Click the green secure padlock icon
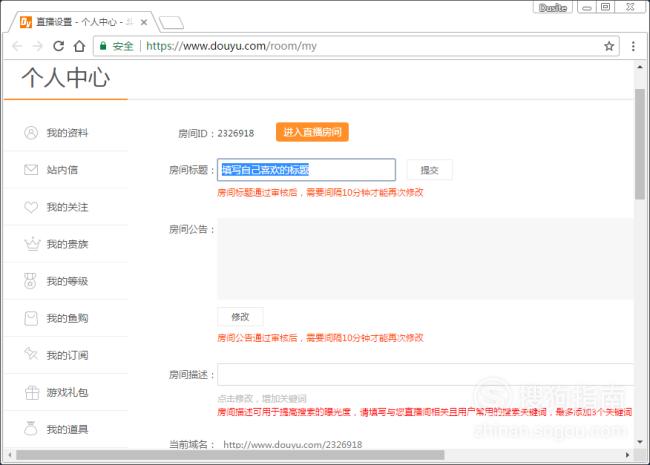 coord(103,46)
